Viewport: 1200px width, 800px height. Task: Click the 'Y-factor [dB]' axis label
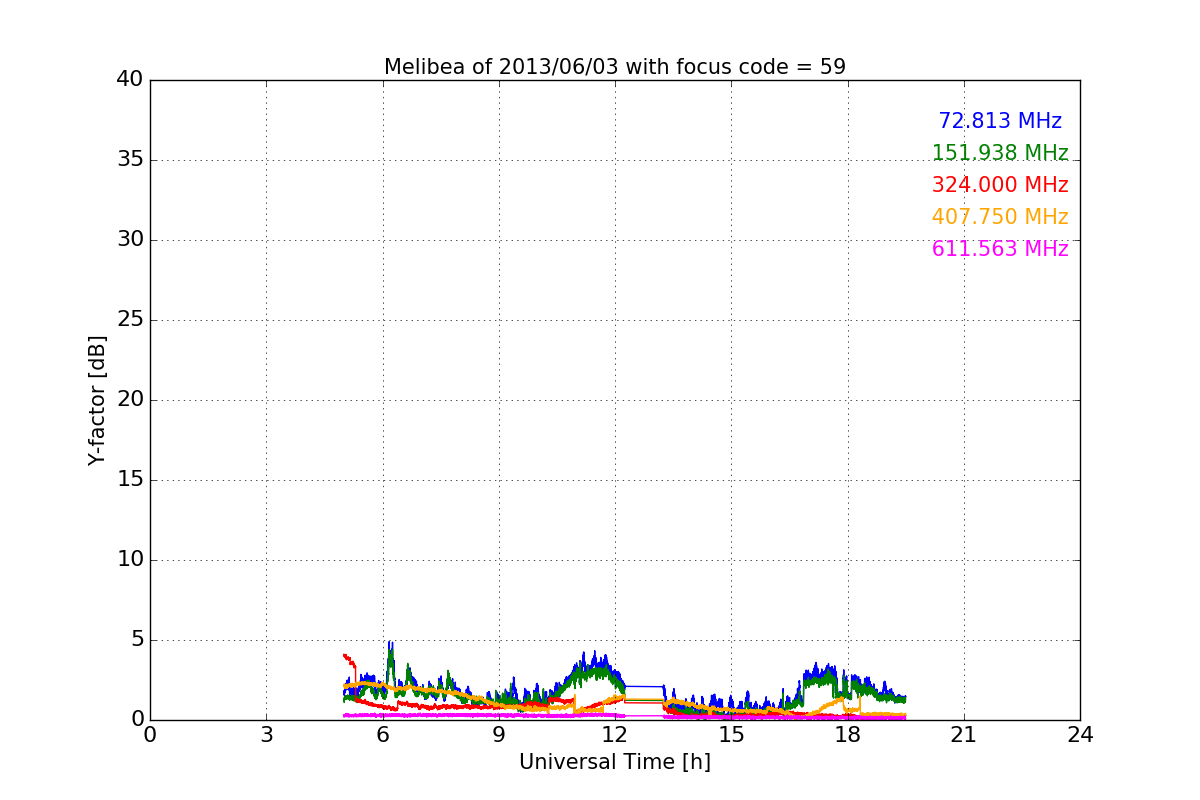(97, 400)
